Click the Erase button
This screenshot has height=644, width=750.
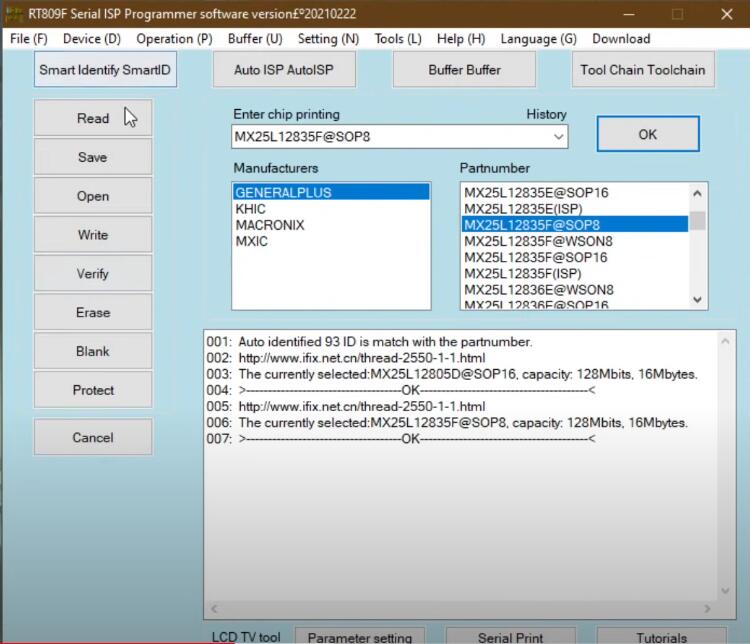(93, 312)
